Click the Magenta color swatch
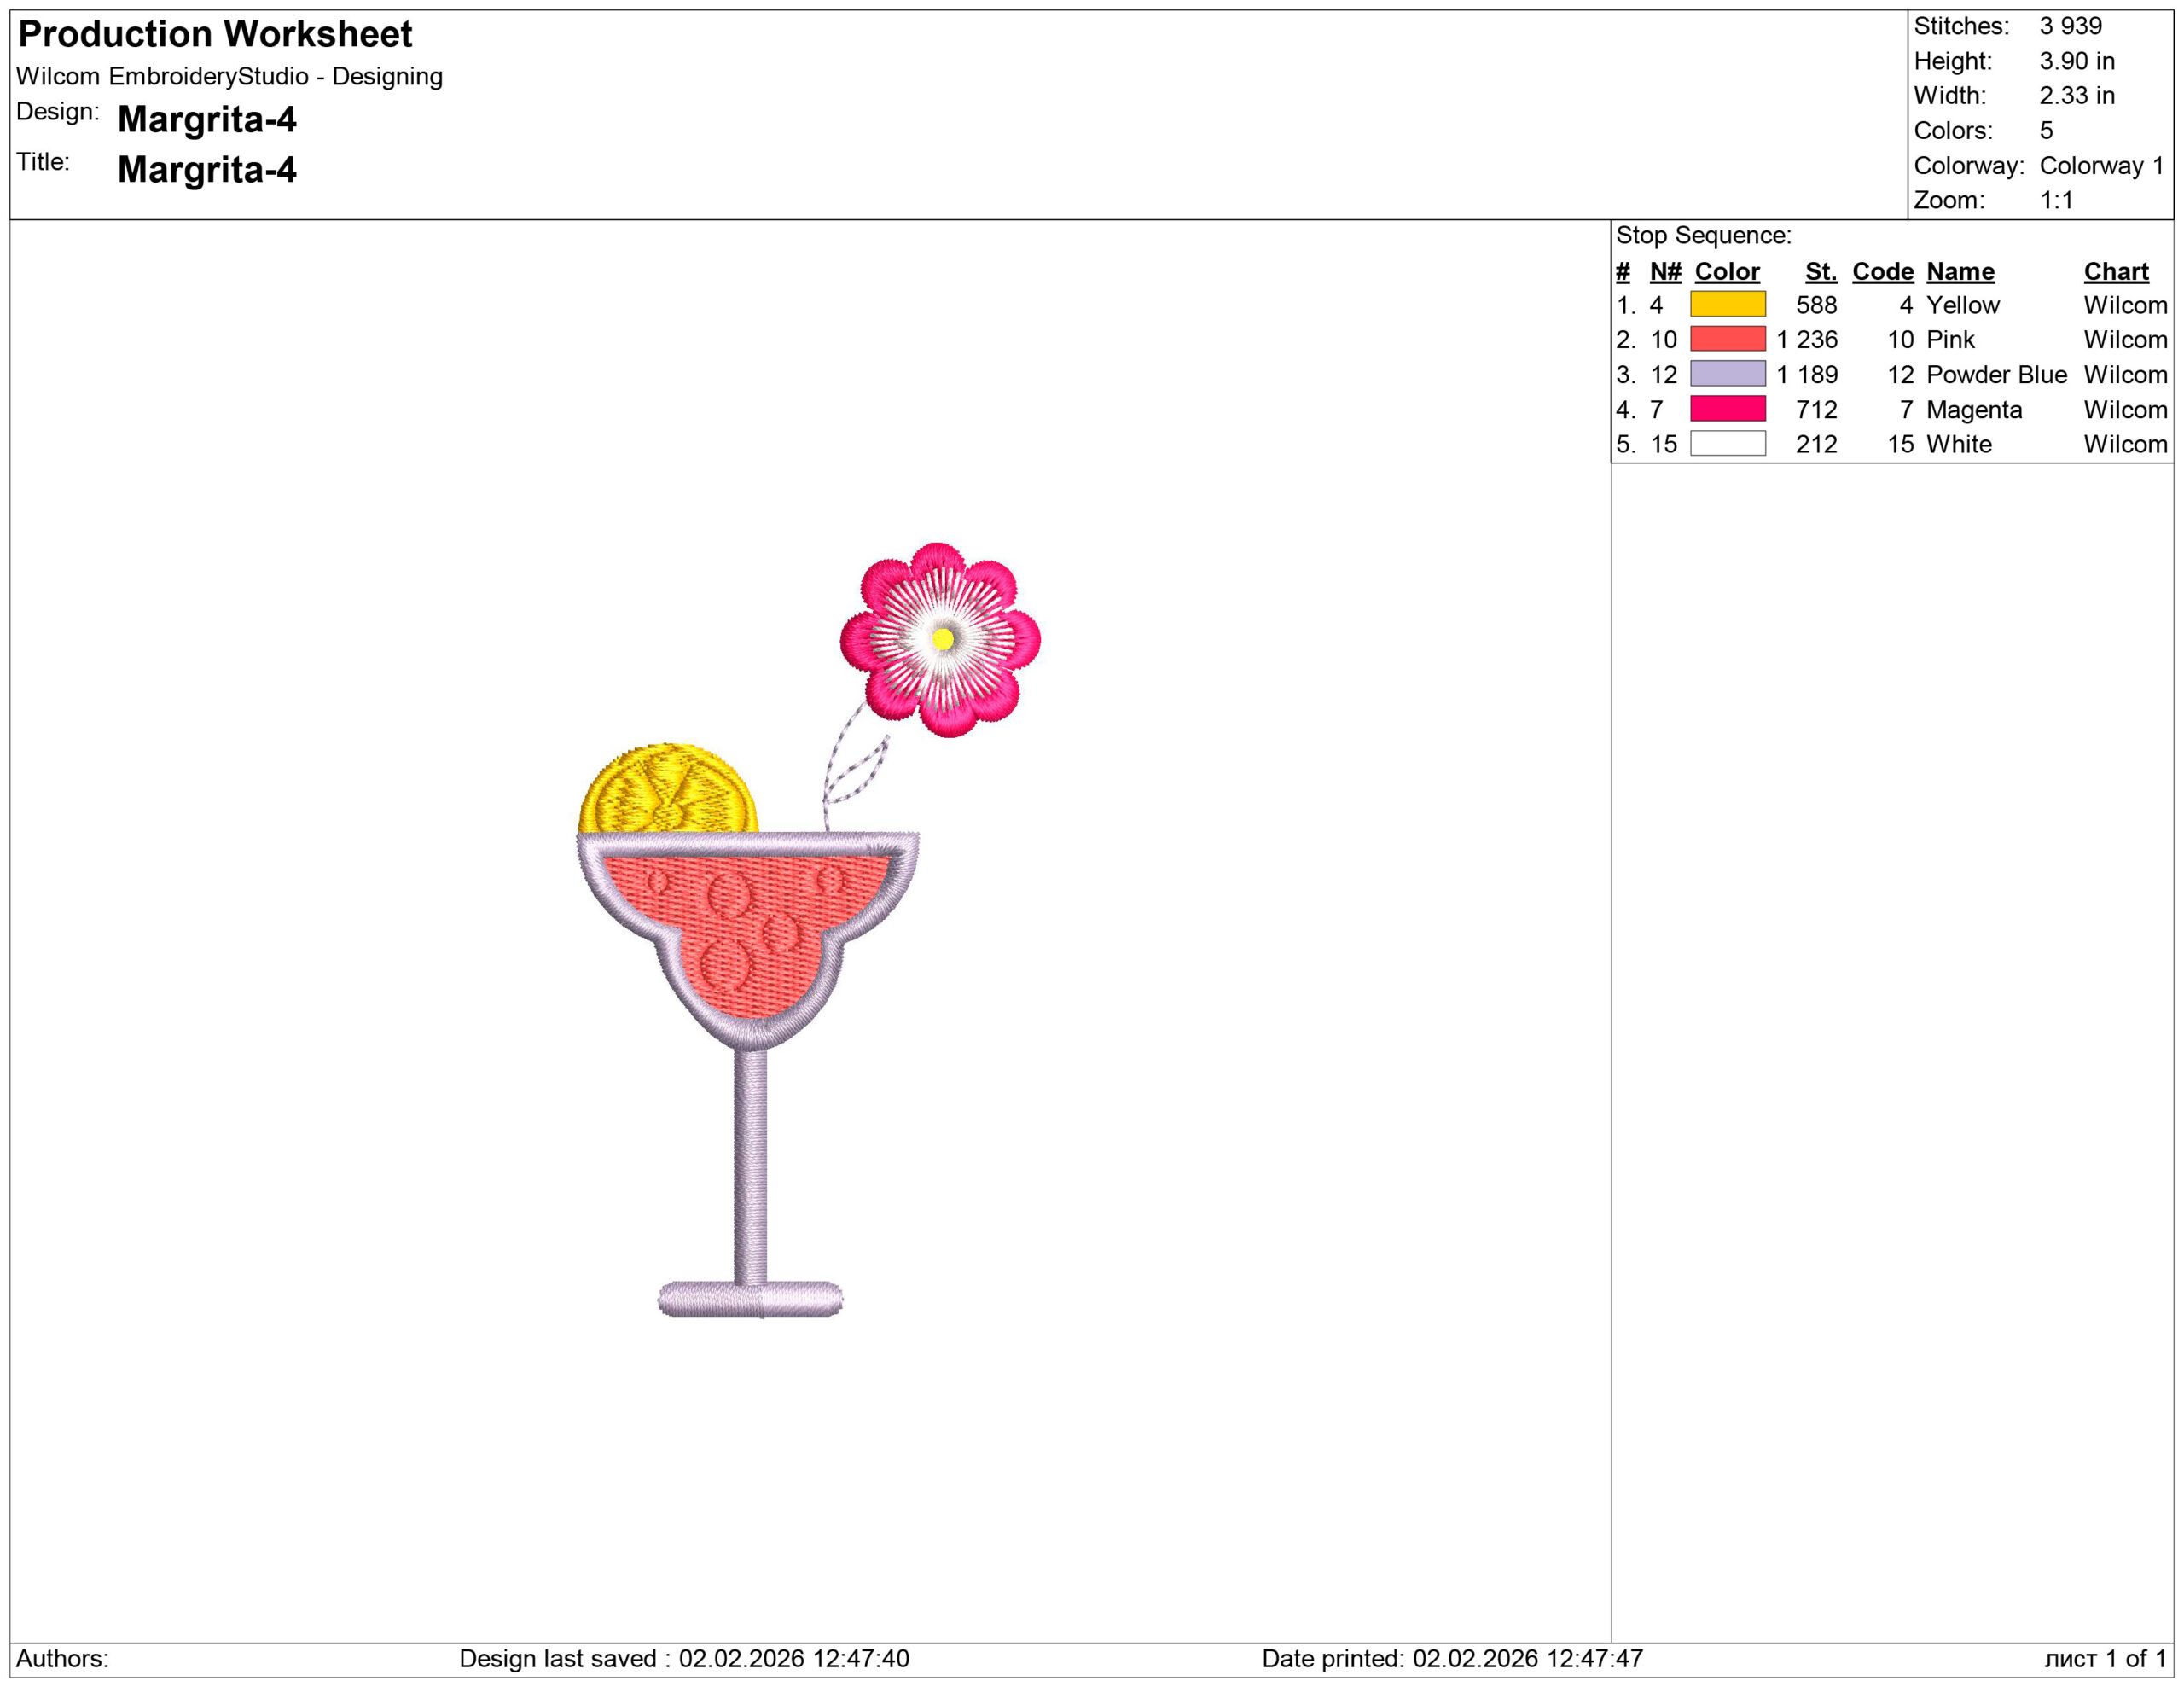 (1727, 409)
